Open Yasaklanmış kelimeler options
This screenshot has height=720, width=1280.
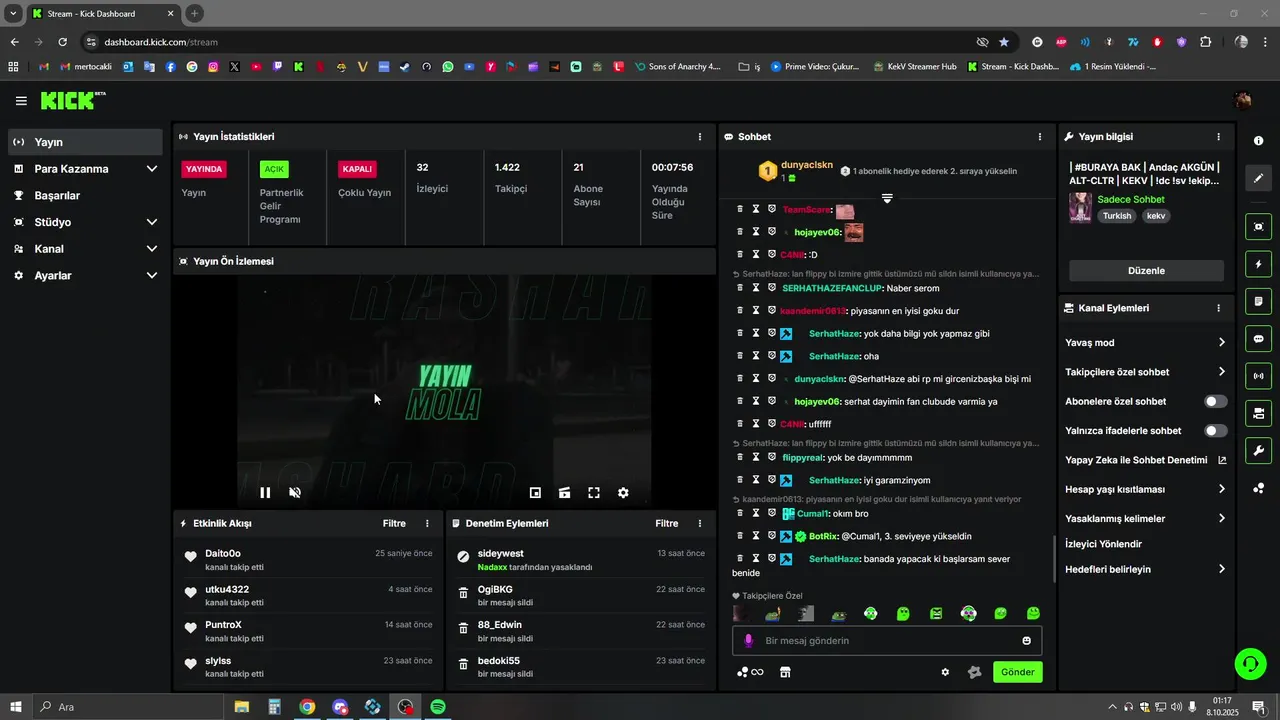point(1146,519)
